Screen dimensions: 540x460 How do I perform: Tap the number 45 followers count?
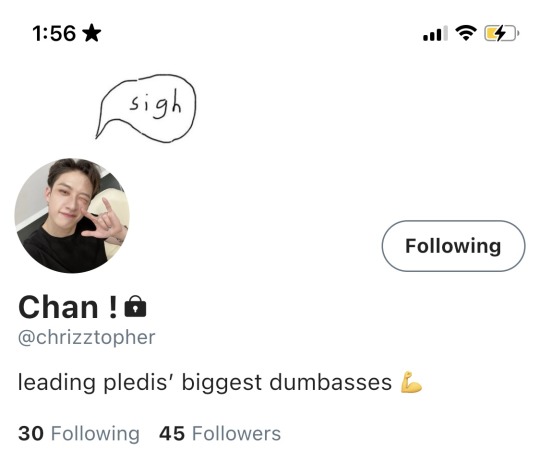click(172, 433)
